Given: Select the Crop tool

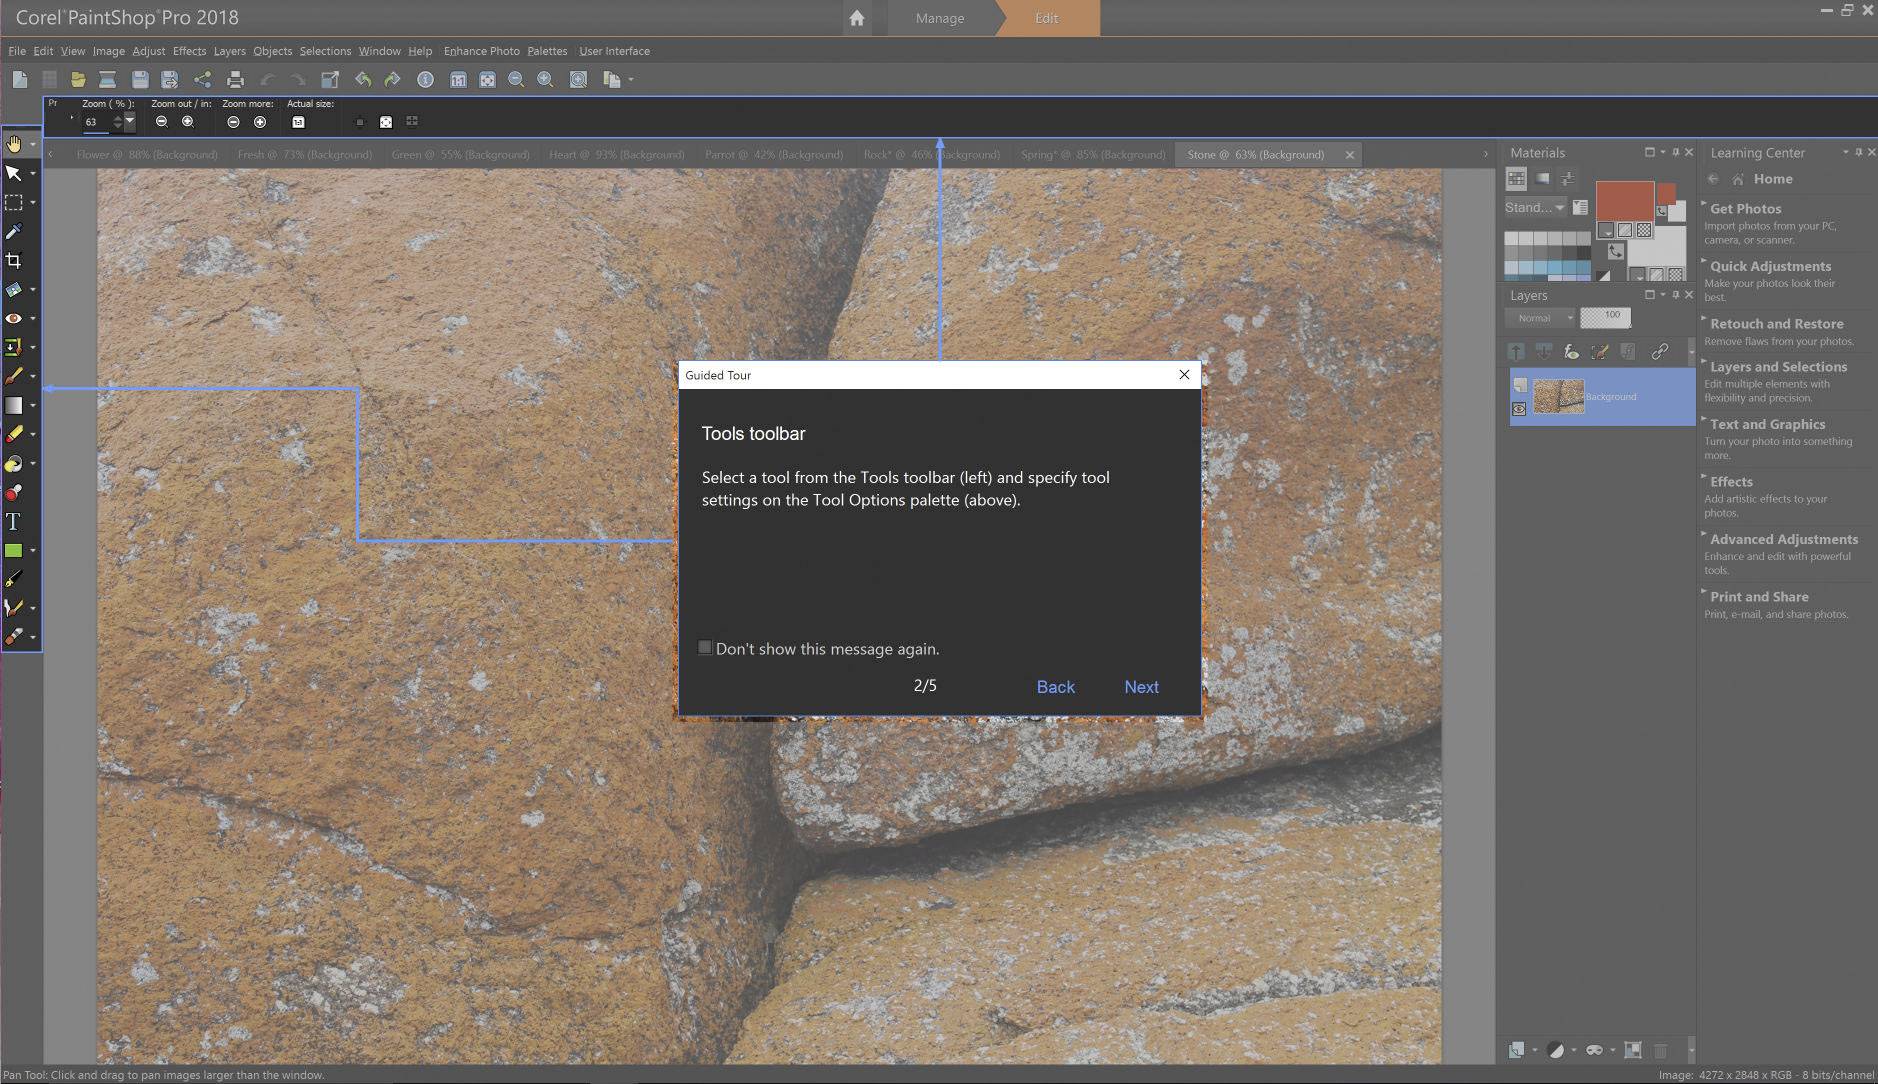Looking at the screenshot, I should pyautogui.click(x=15, y=259).
